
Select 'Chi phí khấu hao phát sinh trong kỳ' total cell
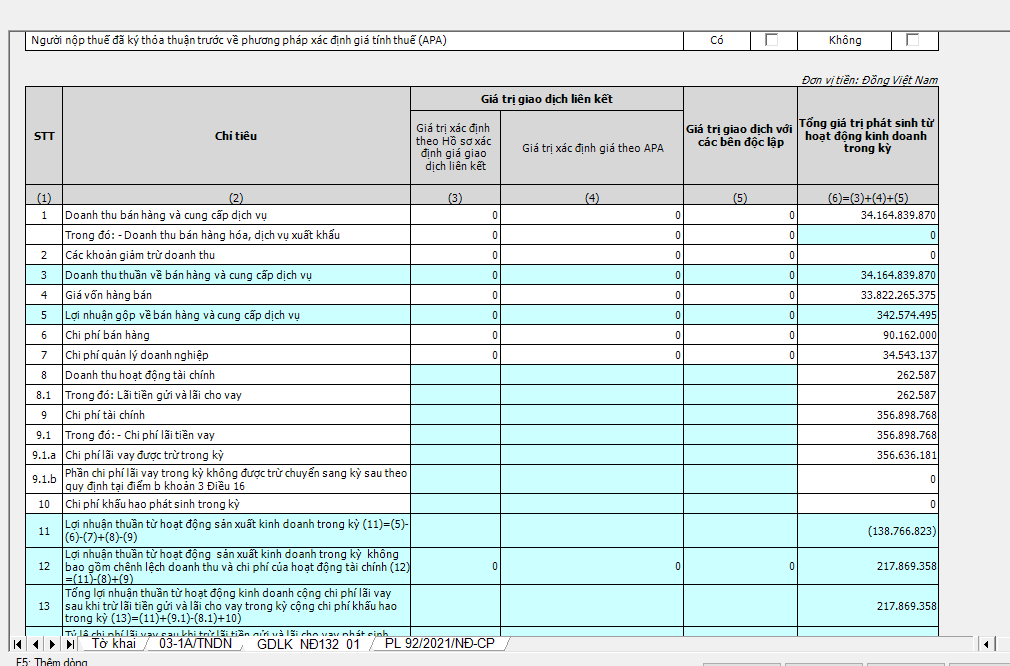tap(867, 505)
